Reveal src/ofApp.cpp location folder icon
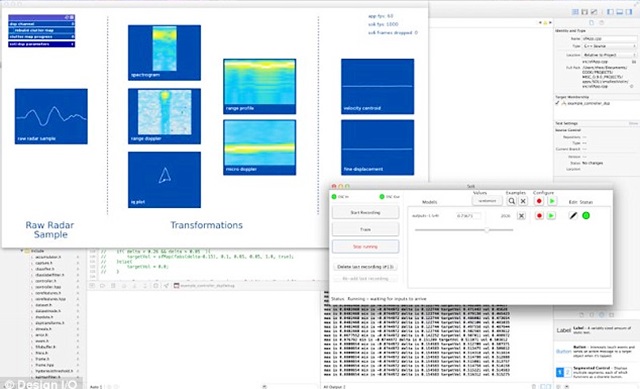The width and height of the screenshot is (640, 389). [634, 62]
